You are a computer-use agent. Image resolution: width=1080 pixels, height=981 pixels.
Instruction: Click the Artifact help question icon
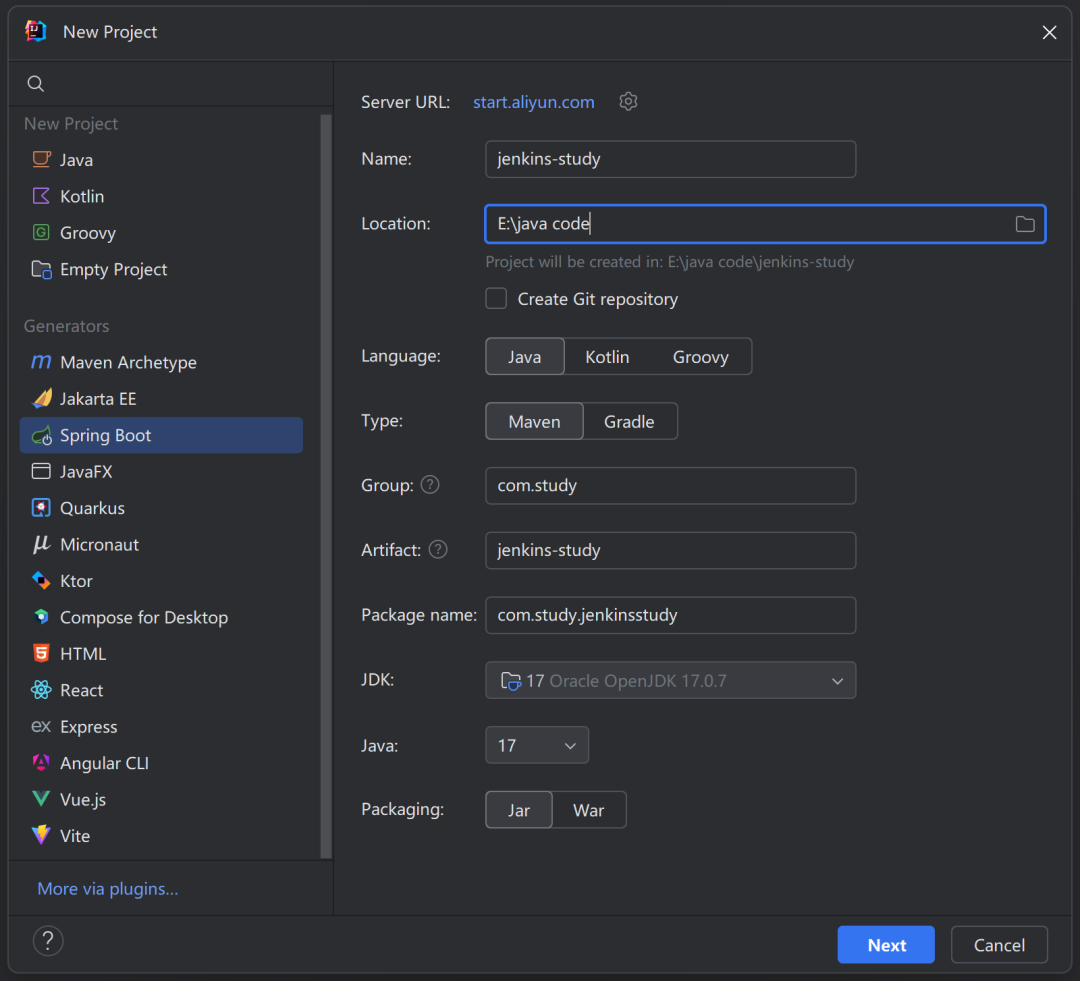pyautogui.click(x=438, y=549)
